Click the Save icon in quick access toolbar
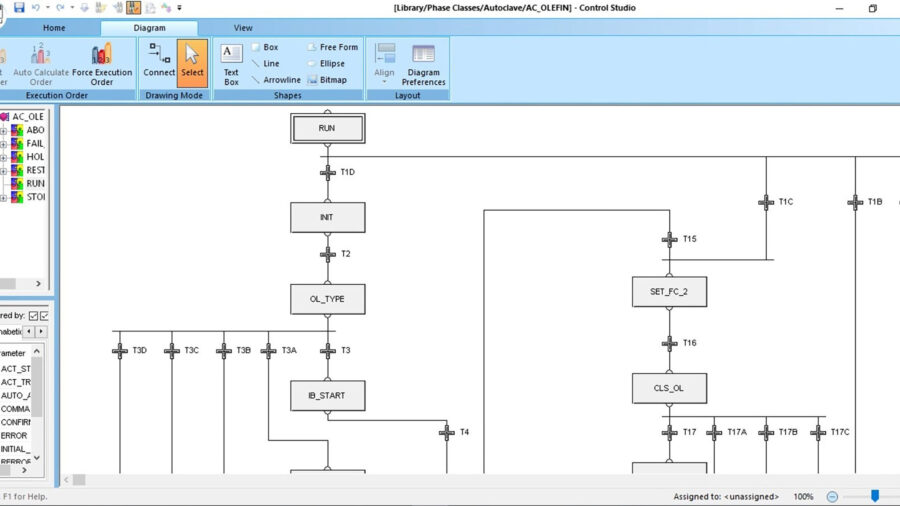Image resolution: width=900 pixels, height=506 pixels. (x=19, y=7)
